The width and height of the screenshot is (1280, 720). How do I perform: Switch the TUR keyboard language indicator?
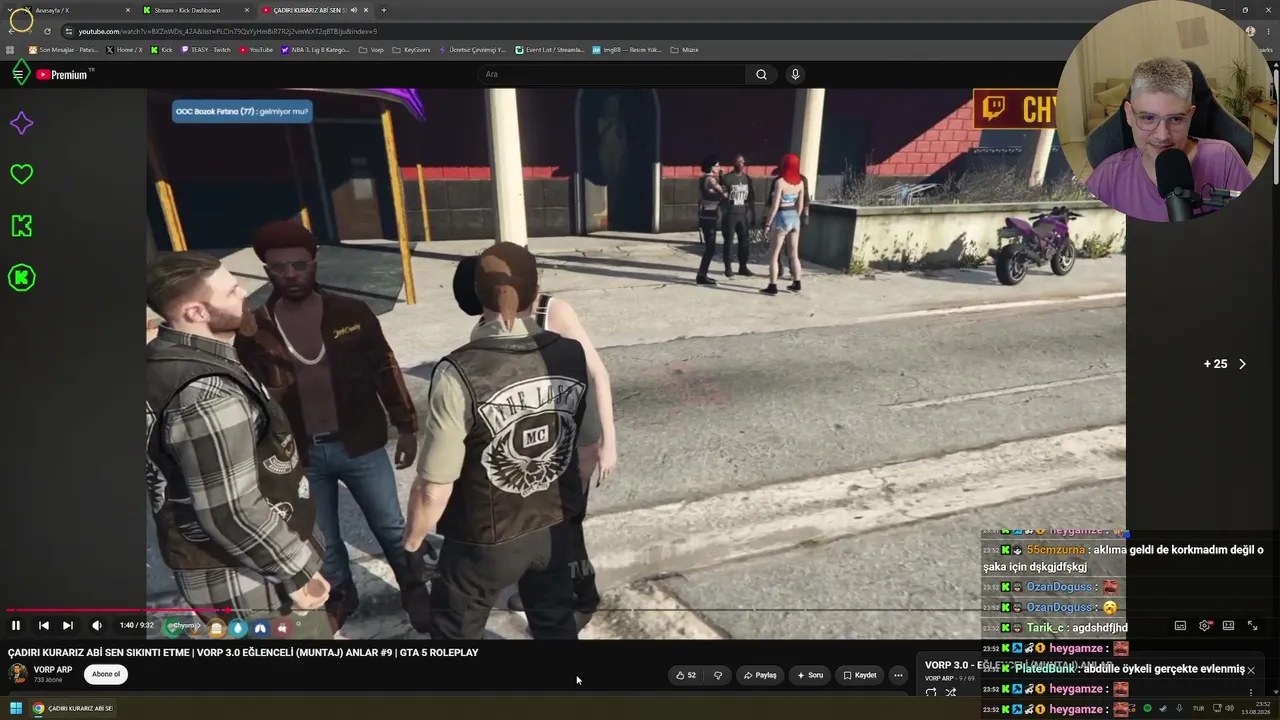pyautogui.click(x=1198, y=709)
